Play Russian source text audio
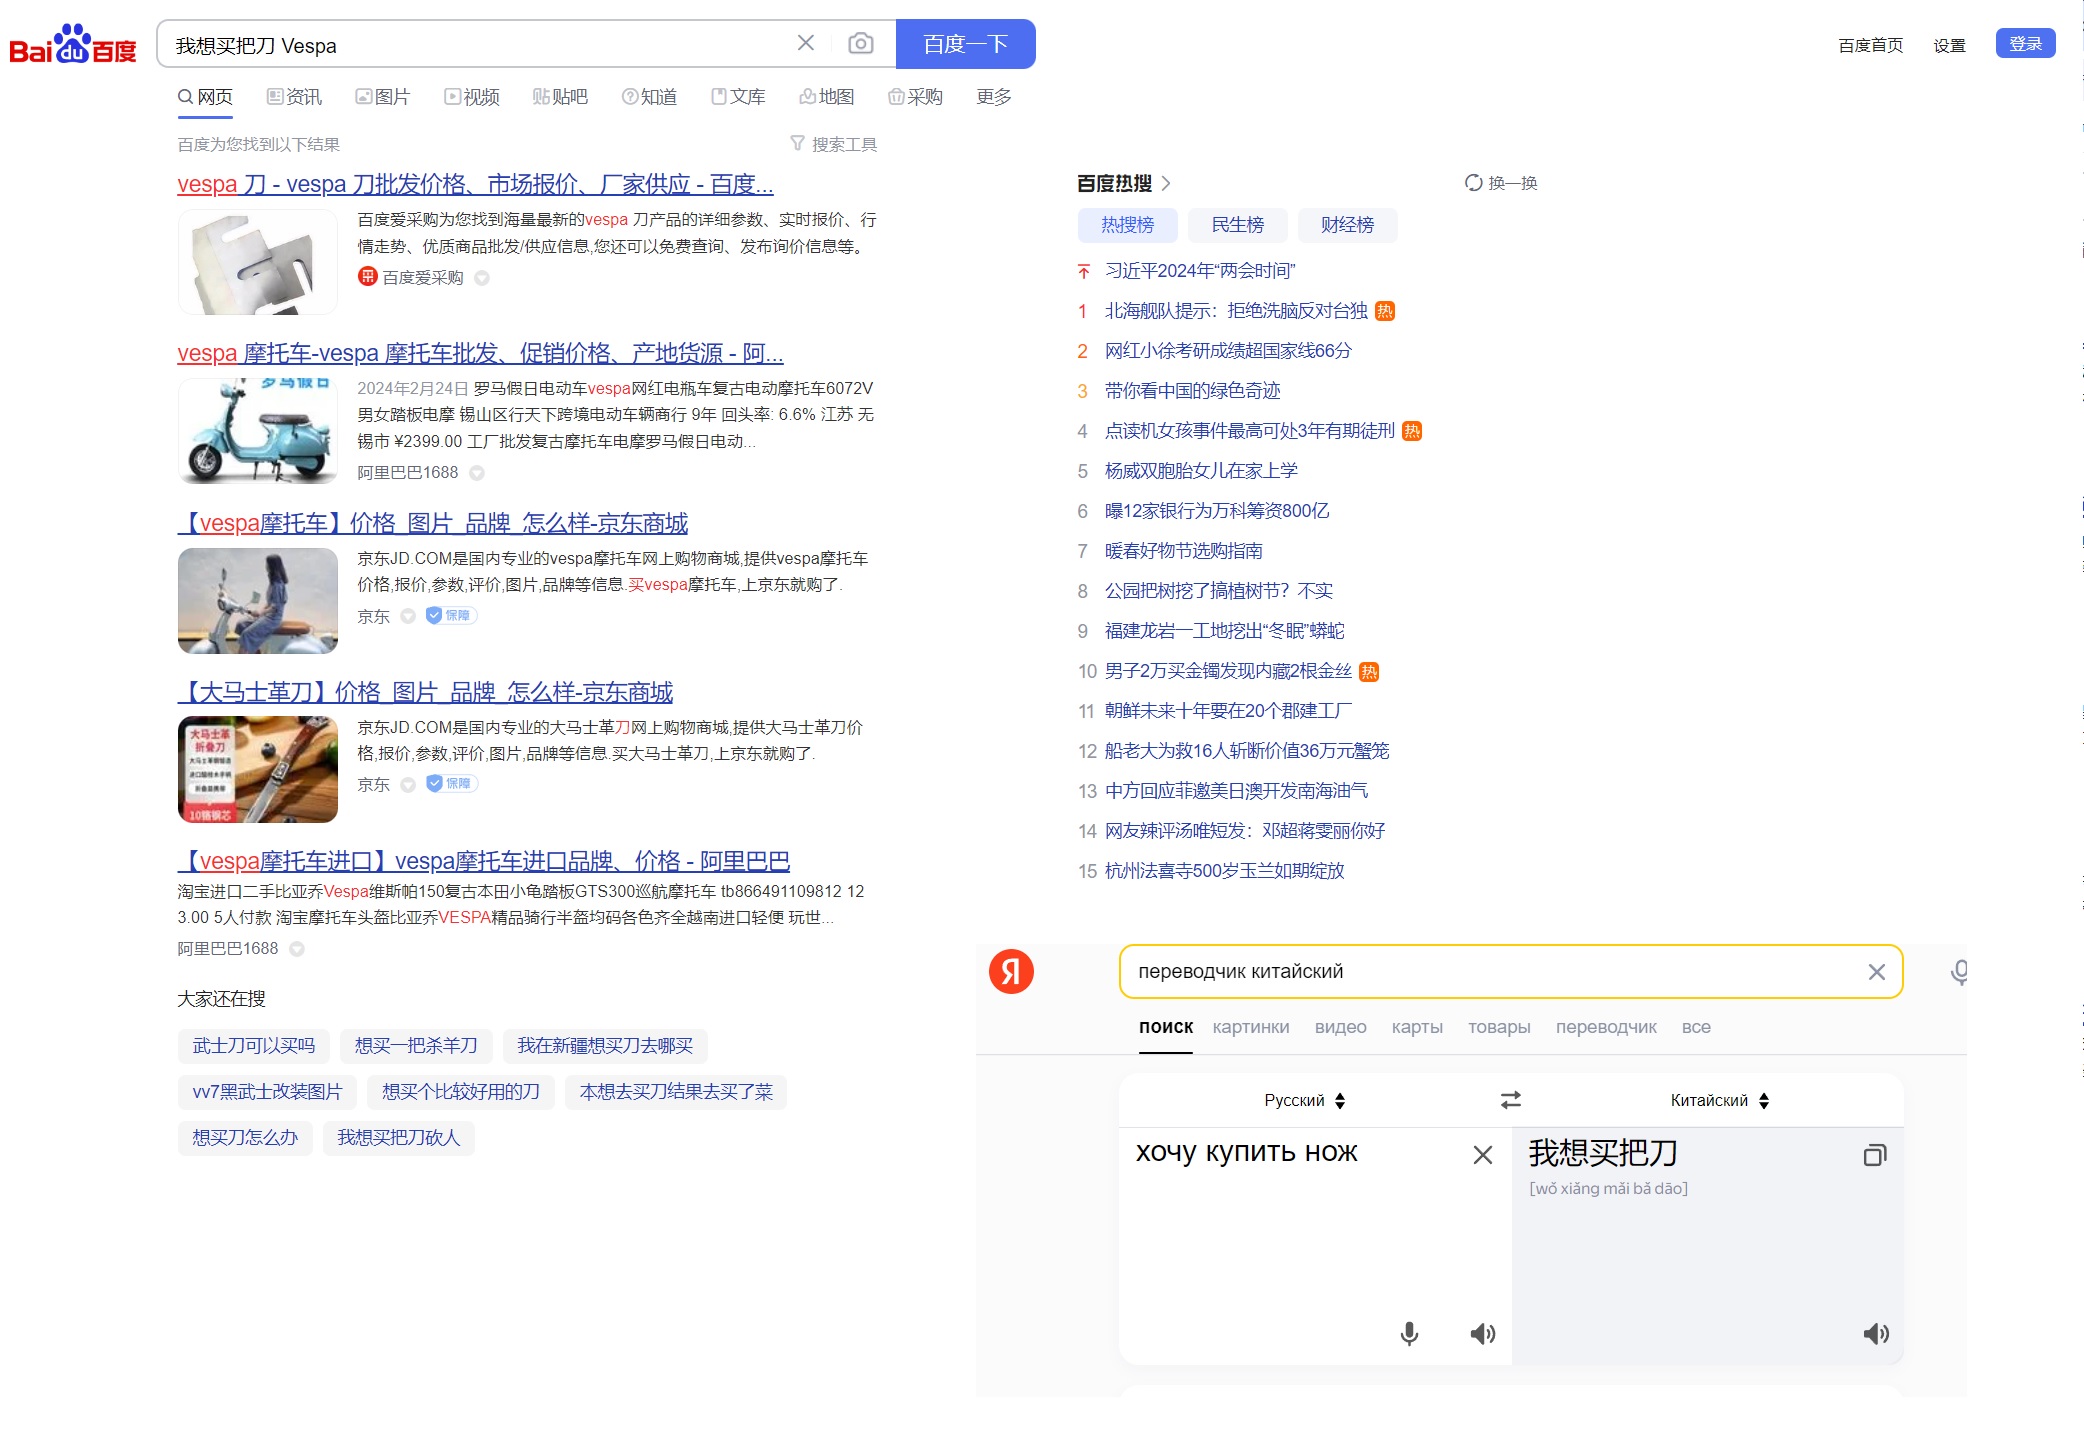2084x1436 pixels. click(x=1483, y=1333)
